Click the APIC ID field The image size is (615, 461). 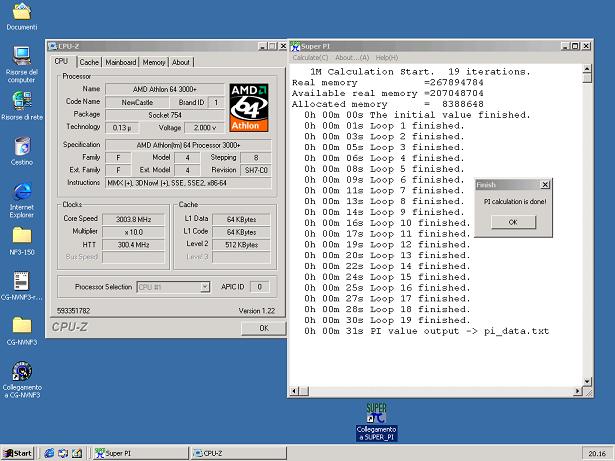coord(259,287)
